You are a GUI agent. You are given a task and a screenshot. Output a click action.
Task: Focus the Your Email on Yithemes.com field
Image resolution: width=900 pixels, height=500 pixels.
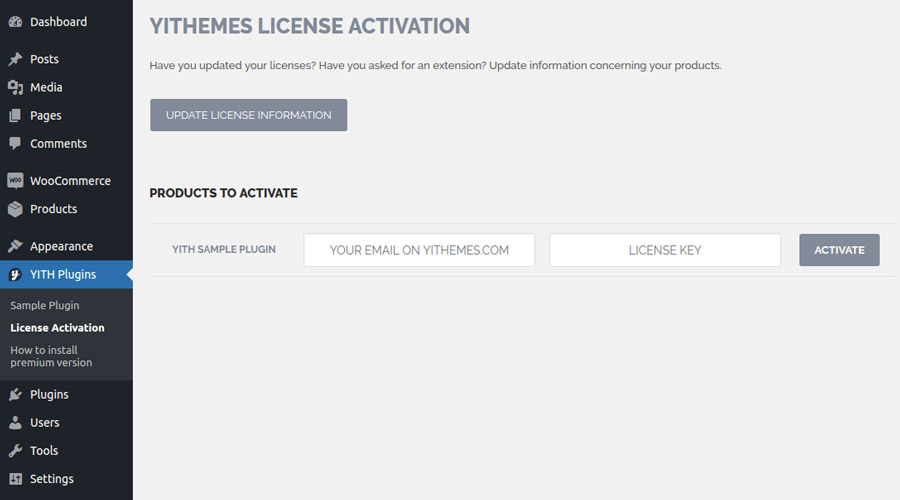tap(419, 250)
